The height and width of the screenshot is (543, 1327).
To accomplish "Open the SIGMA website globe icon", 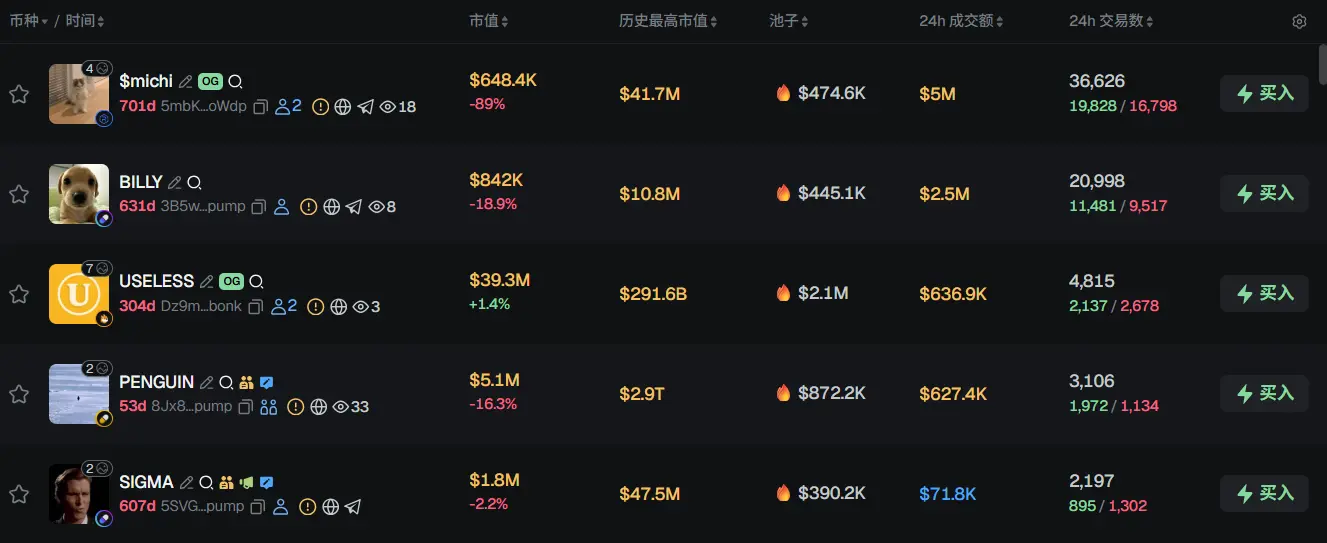I will pyautogui.click(x=331, y=507).
